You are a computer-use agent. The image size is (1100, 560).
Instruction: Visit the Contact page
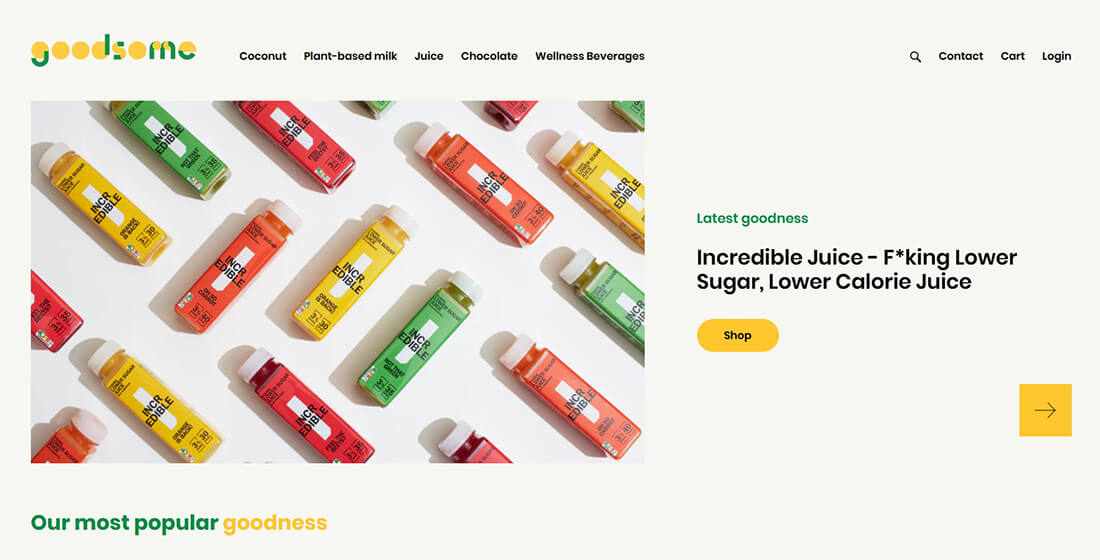click(x=960, y=56)
